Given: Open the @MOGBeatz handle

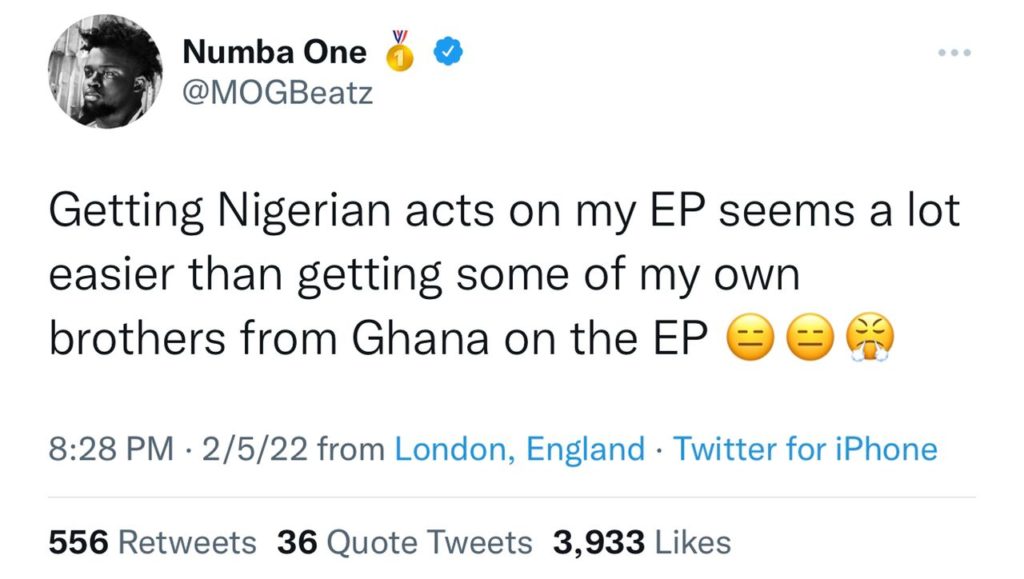Looking at the screenshot, I should pos(278,93).
